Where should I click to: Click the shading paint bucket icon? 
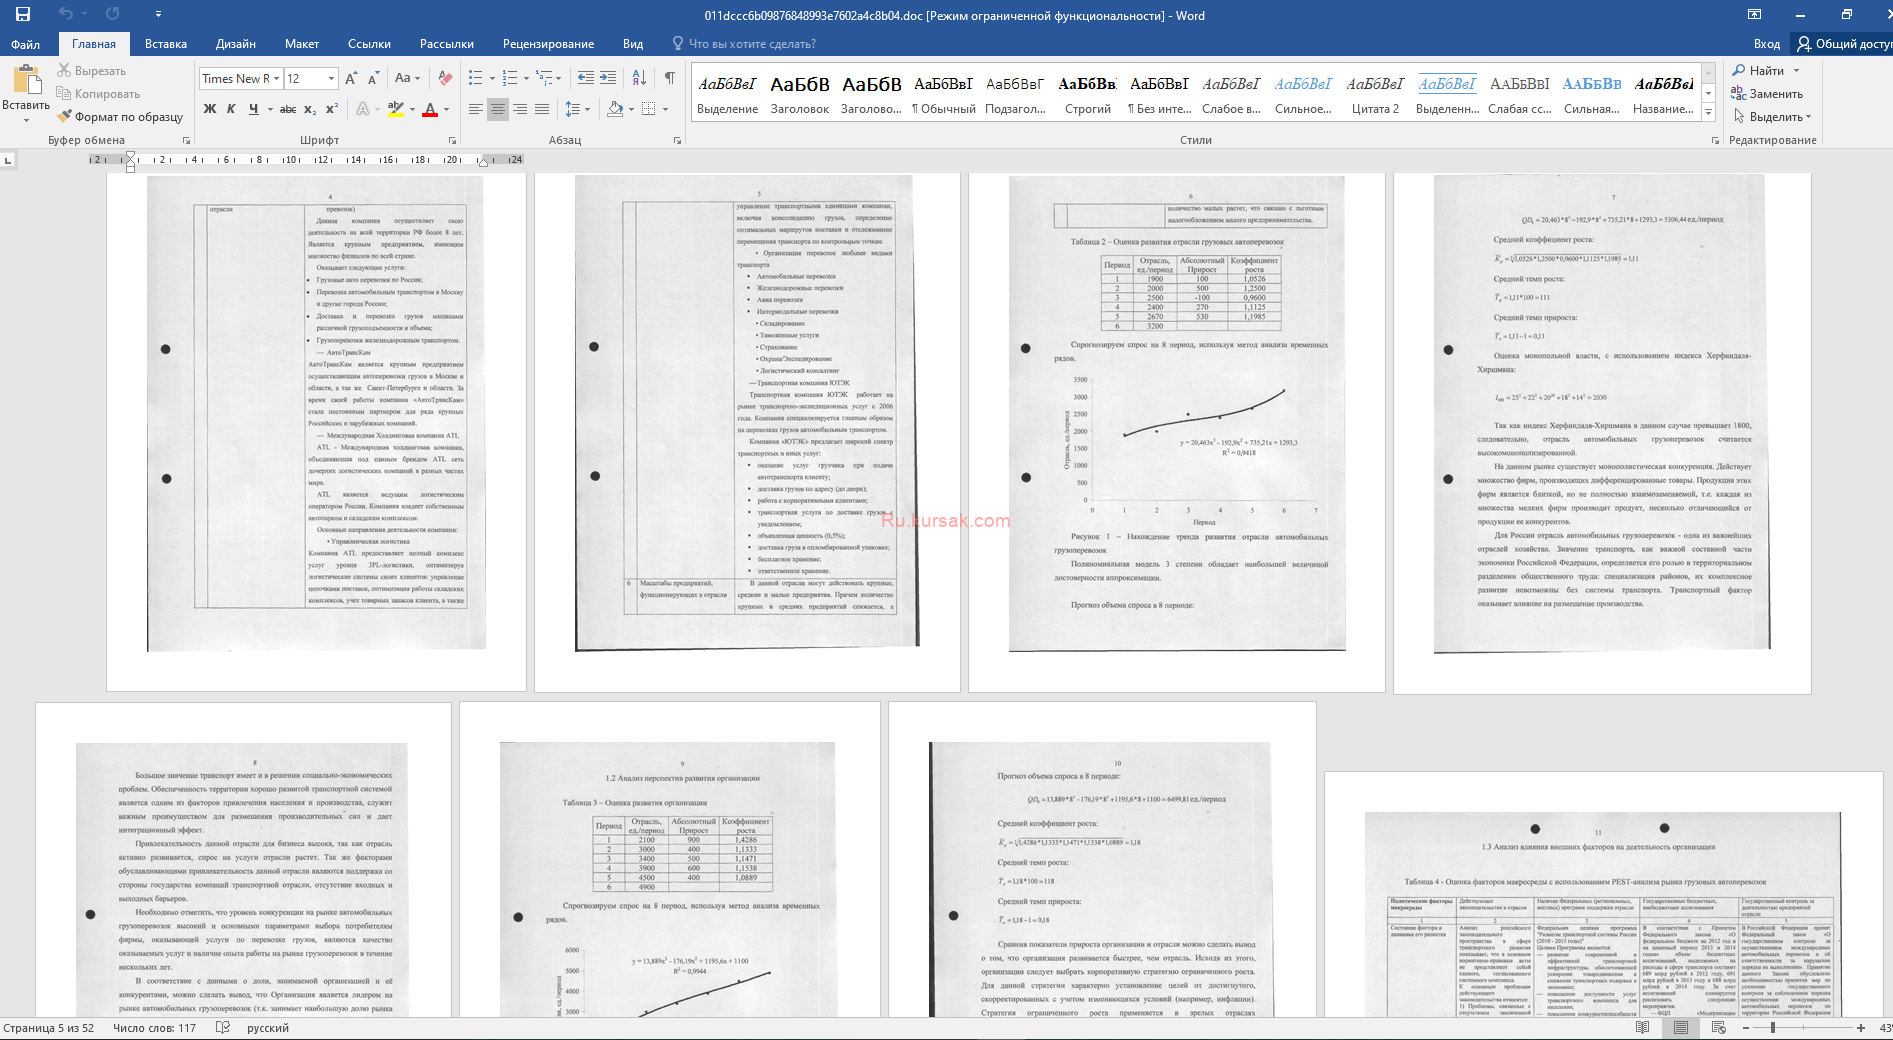(615, 109)
